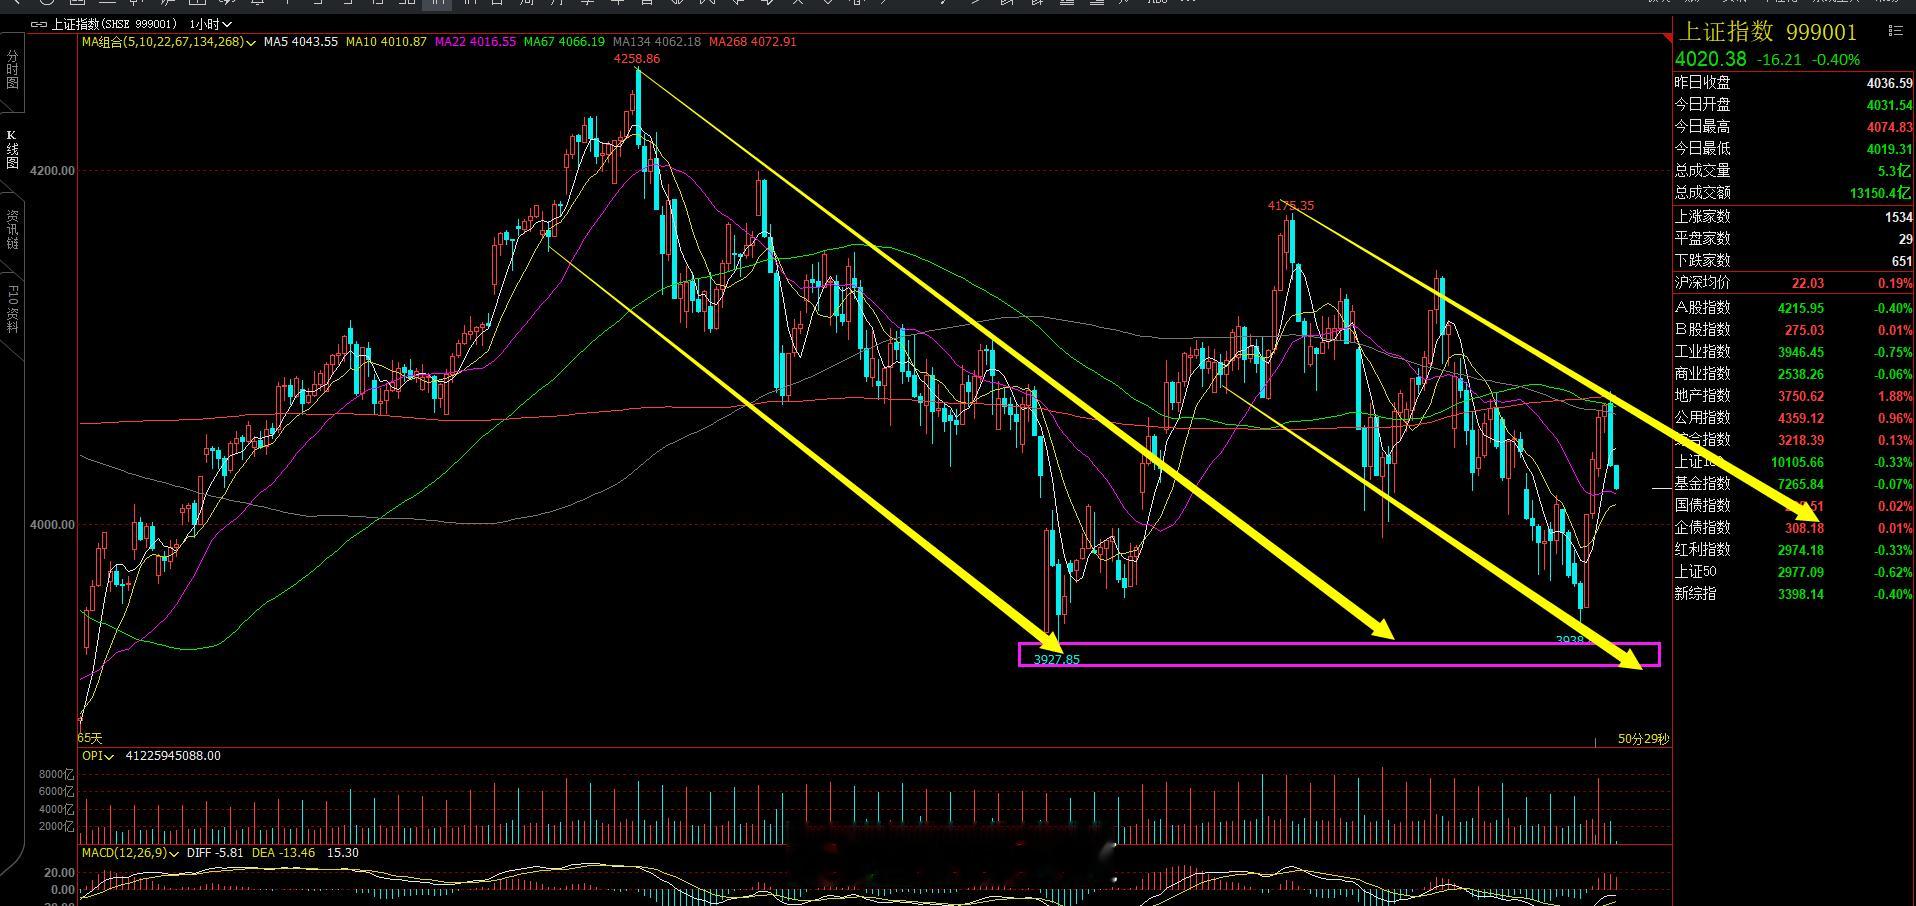Select B股指数 in the index list

[1794, 330]
